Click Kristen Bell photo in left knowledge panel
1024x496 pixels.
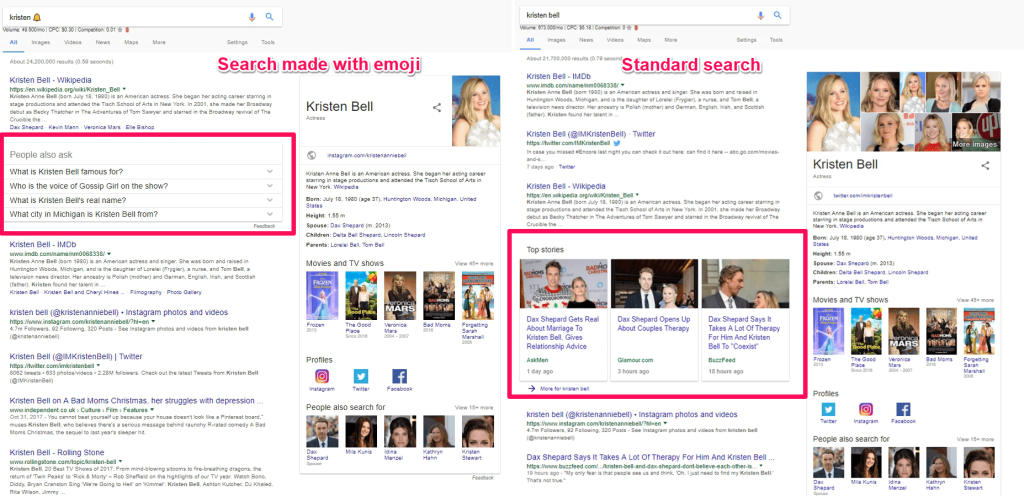click(x=476, y=110)
